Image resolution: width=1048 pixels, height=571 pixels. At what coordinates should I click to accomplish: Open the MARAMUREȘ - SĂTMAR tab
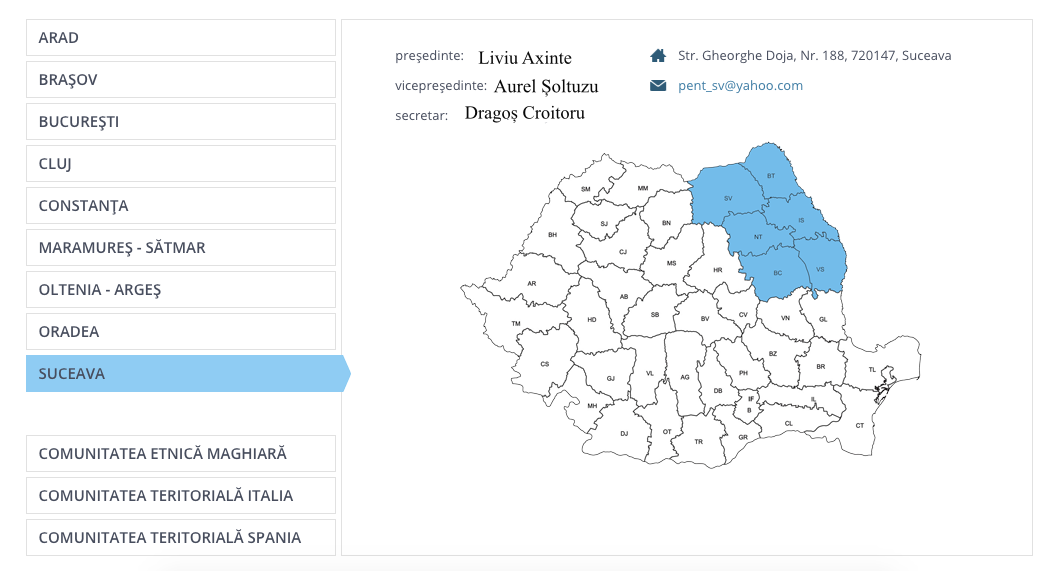(180, 248)
